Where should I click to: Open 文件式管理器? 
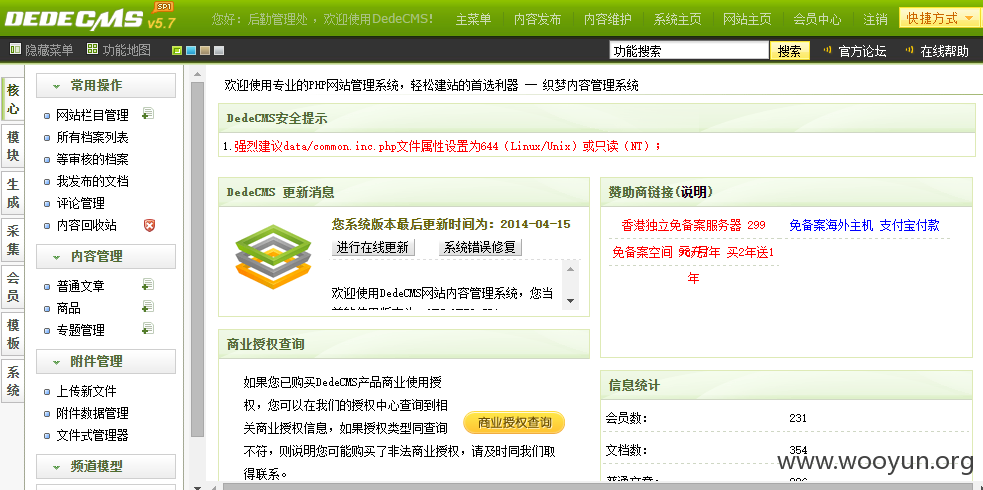[93, 435]
